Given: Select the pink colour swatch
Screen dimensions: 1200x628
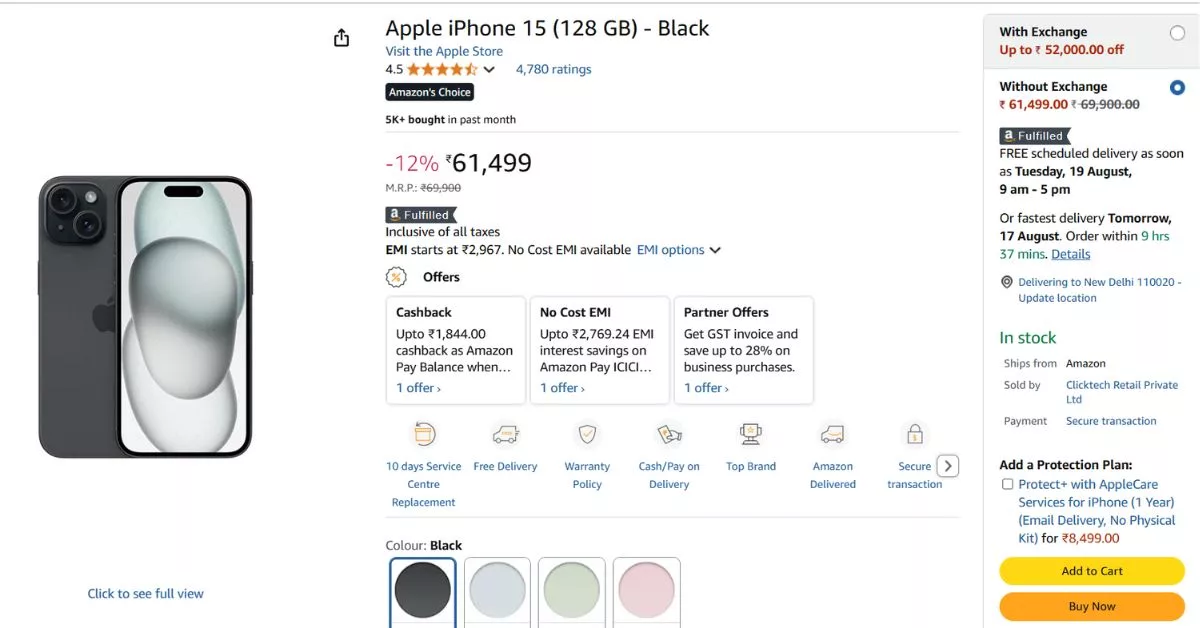Looking at the screenshot, I should point(646,592).
